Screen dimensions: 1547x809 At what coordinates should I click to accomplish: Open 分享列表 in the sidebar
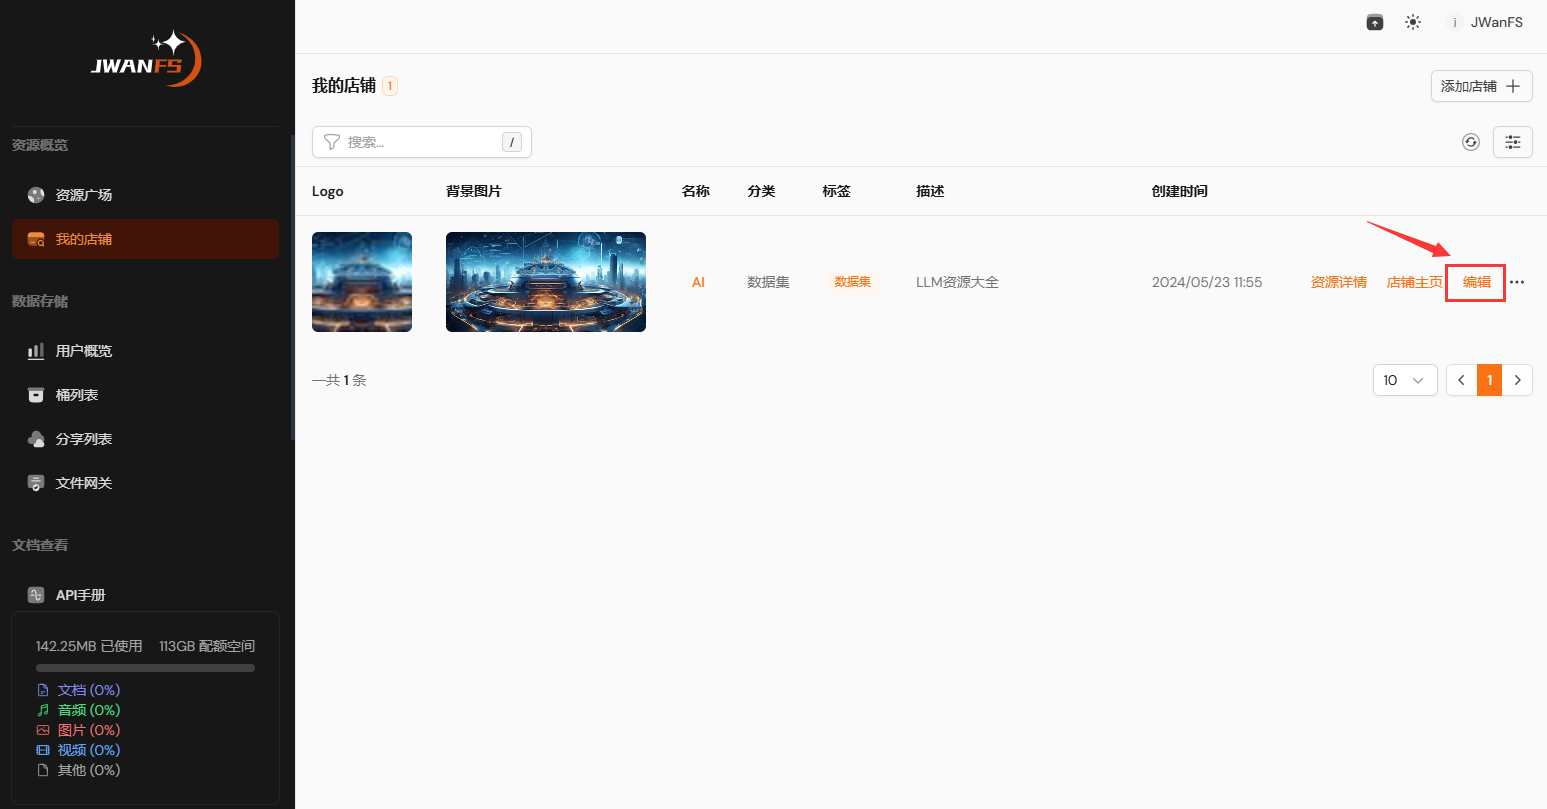click(x=145, y=439)
